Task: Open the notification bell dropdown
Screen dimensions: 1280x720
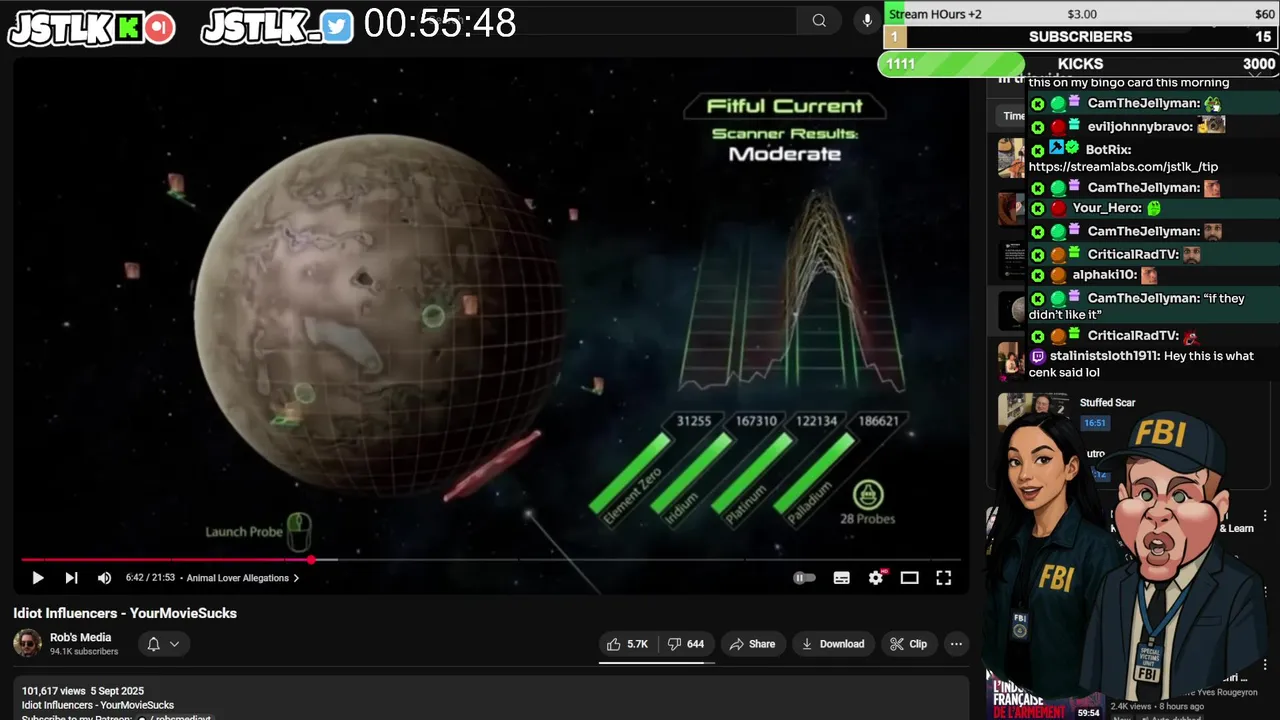Action: click(x=163, y=644)
